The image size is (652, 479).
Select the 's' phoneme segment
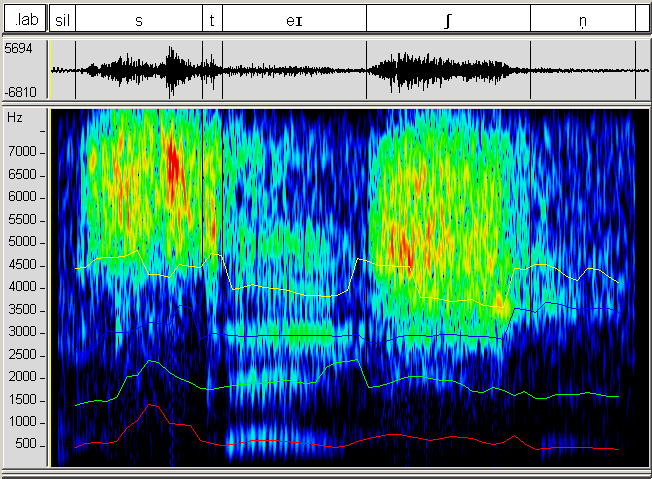point(138,19)
